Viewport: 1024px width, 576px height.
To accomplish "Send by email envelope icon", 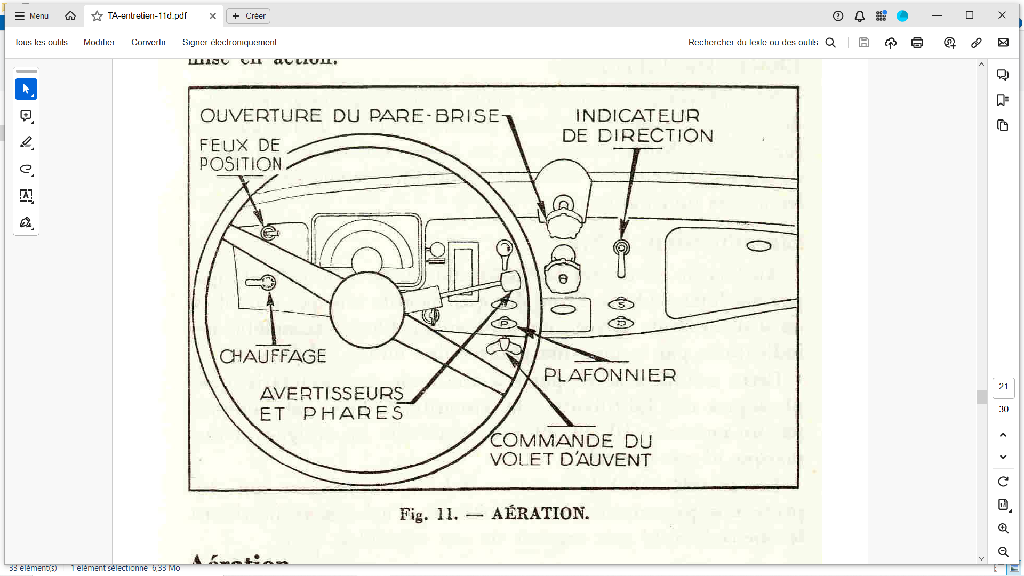I will pos(1003,42).
